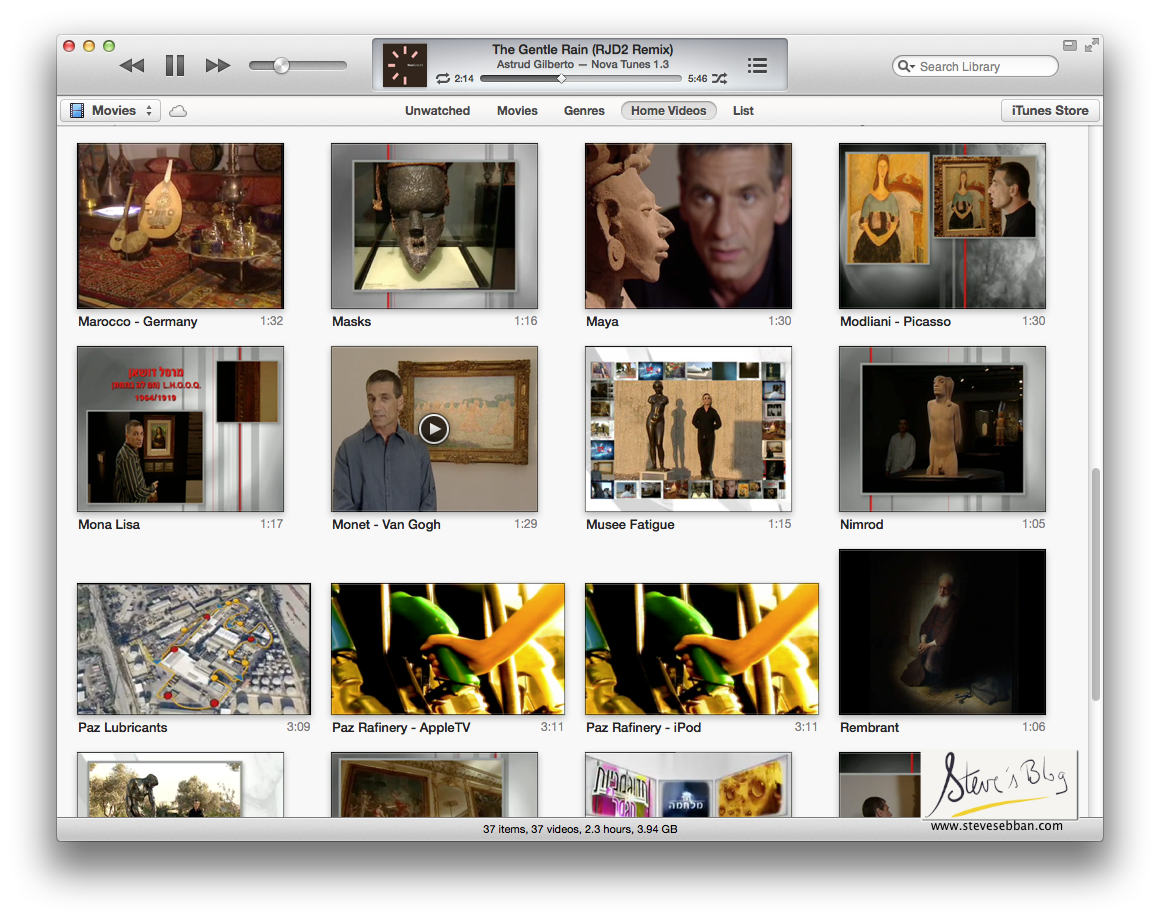The height and width of the screenshot is (920, 1160).
Task: Select the Nimrod video thumbnail
Action: [942, 429]
